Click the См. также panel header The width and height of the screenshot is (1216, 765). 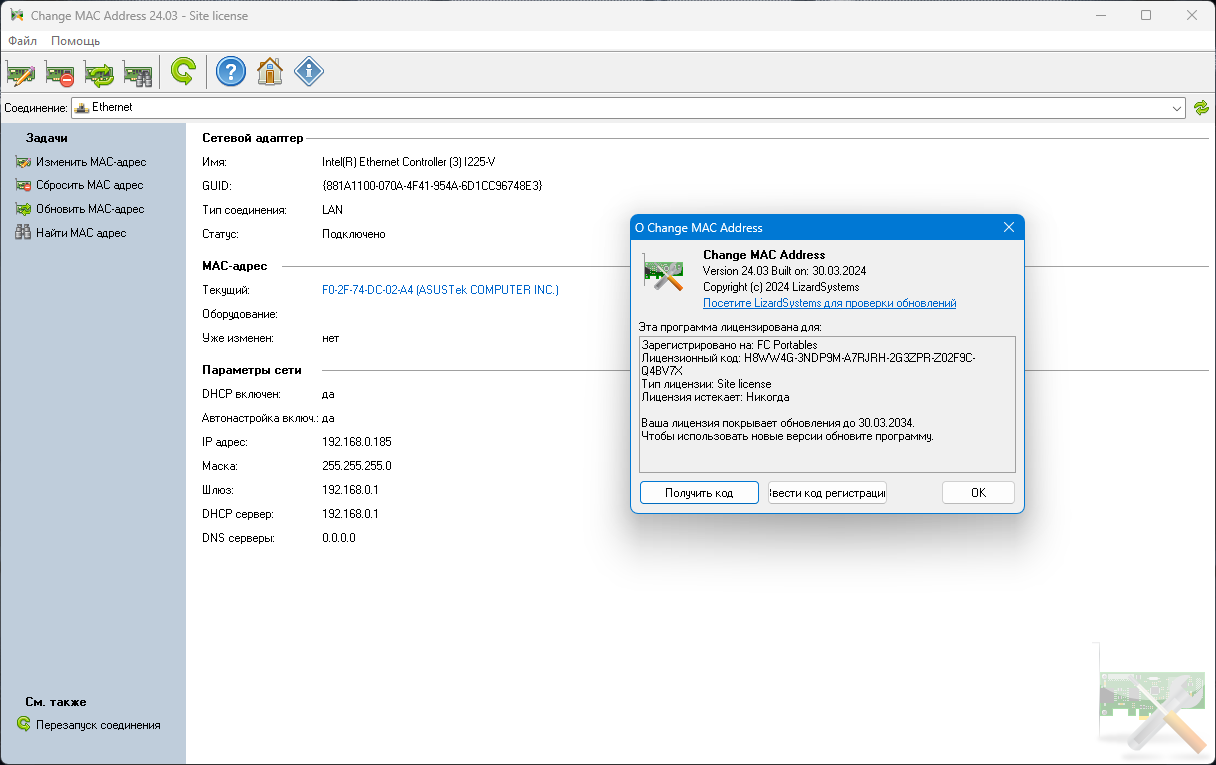click(x=56, y=702)
